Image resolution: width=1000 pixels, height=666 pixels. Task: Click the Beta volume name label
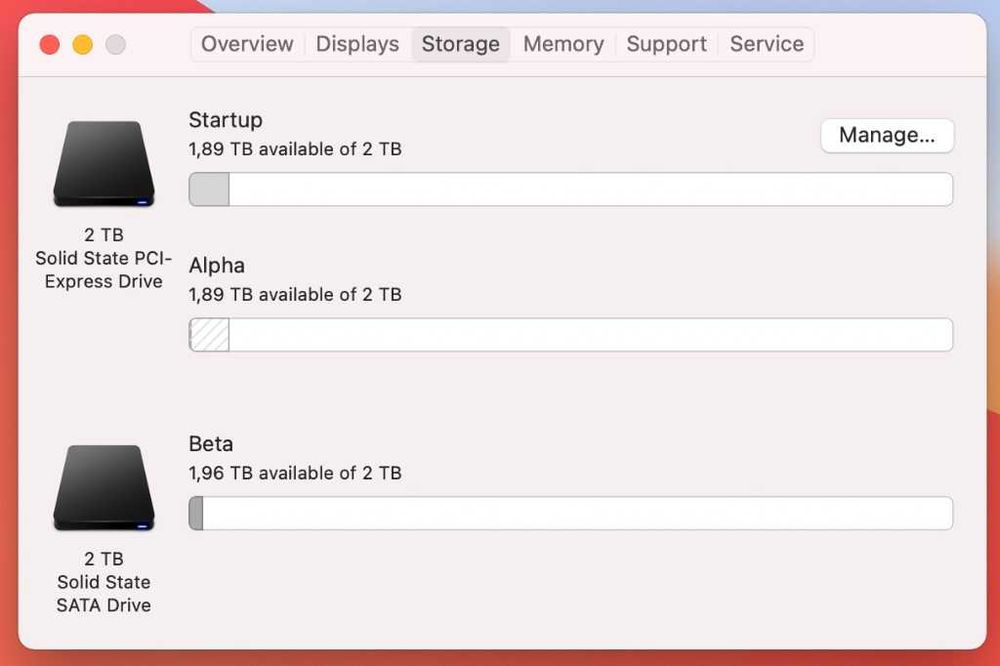tap(210, 443)
